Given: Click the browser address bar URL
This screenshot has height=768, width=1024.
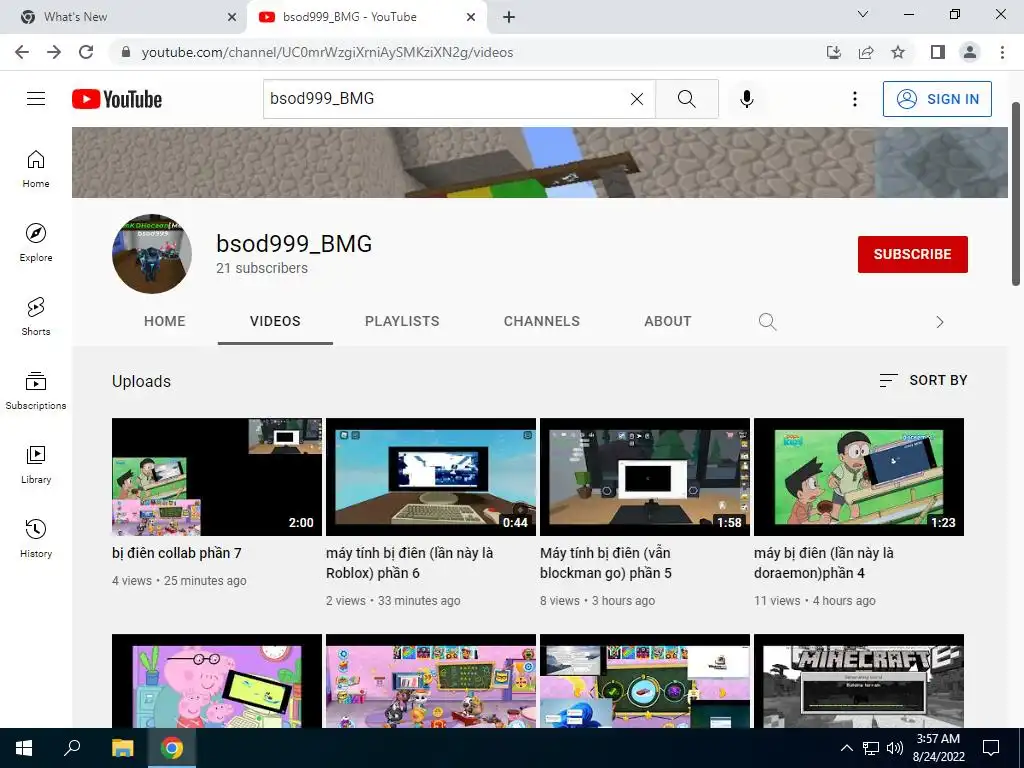Looking at the screenshot, I should [327, 52].
